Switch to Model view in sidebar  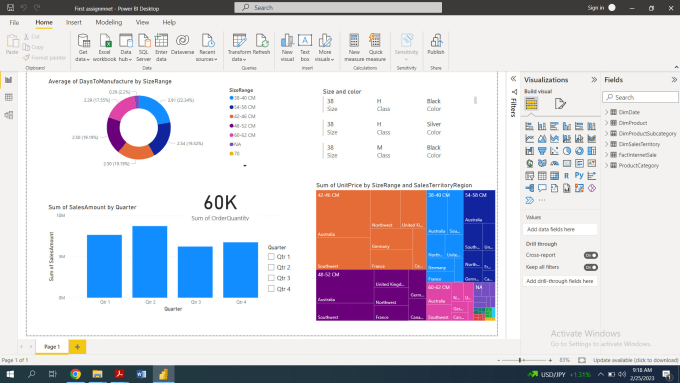click(9, 115)
